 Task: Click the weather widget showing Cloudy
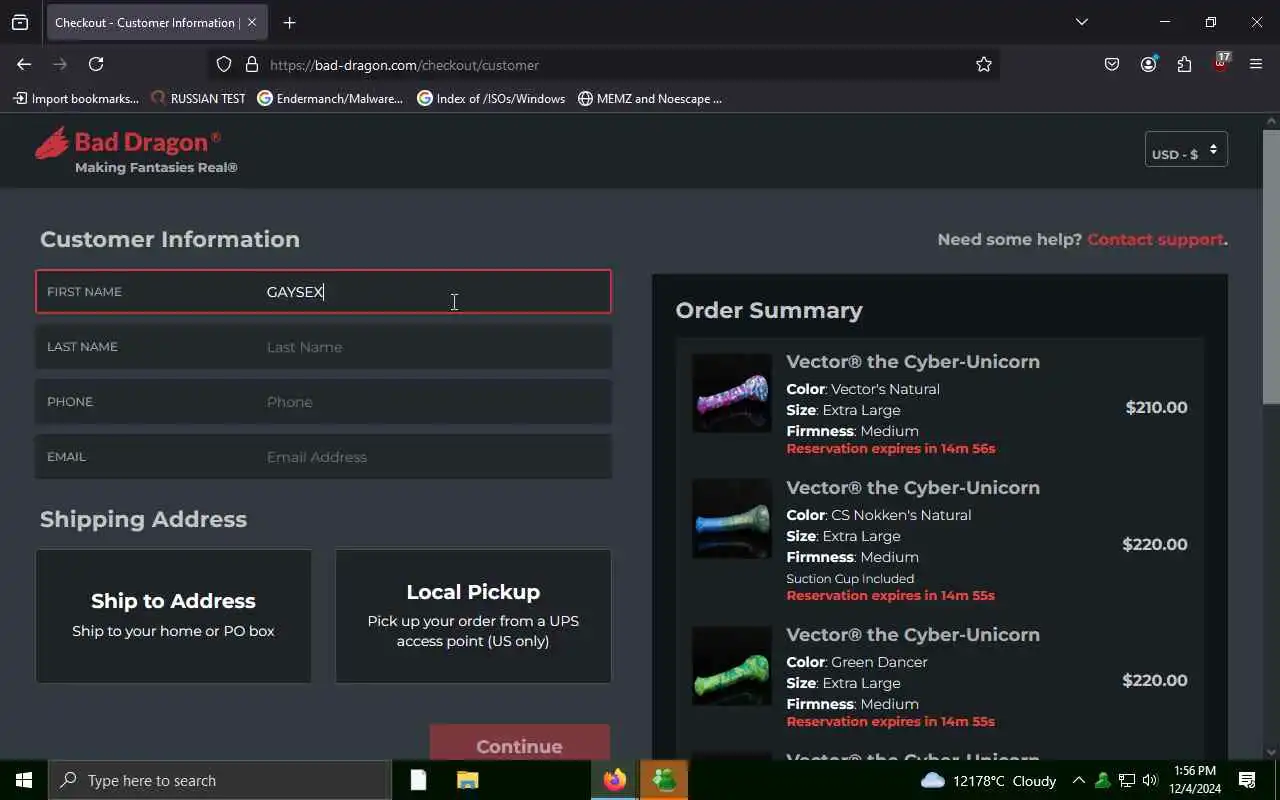click(x=988, y=781)
